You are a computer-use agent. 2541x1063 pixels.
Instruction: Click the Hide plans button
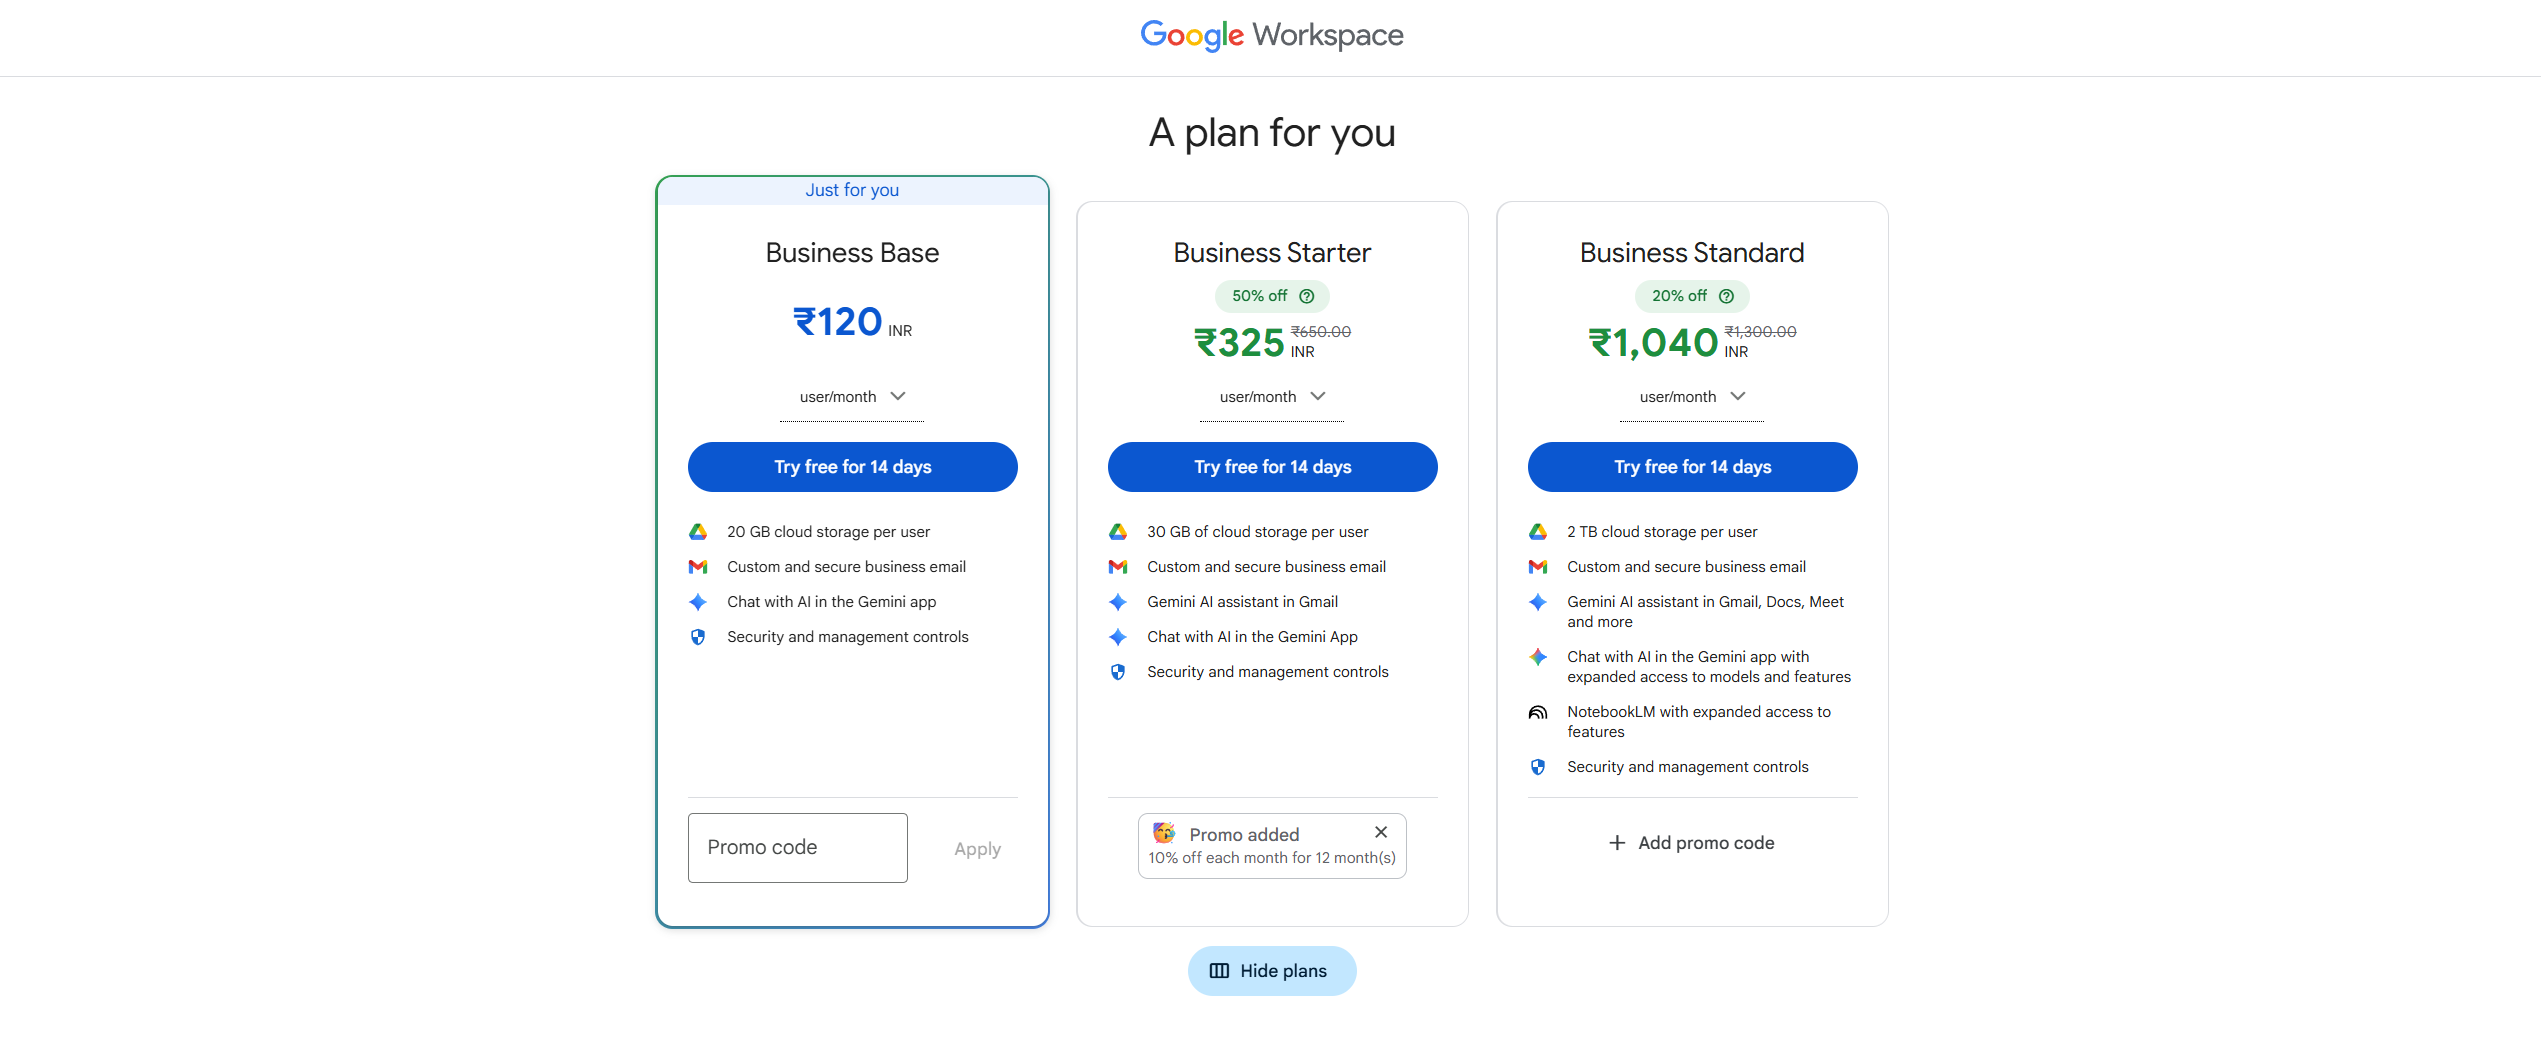click(x=1272, y=971)
